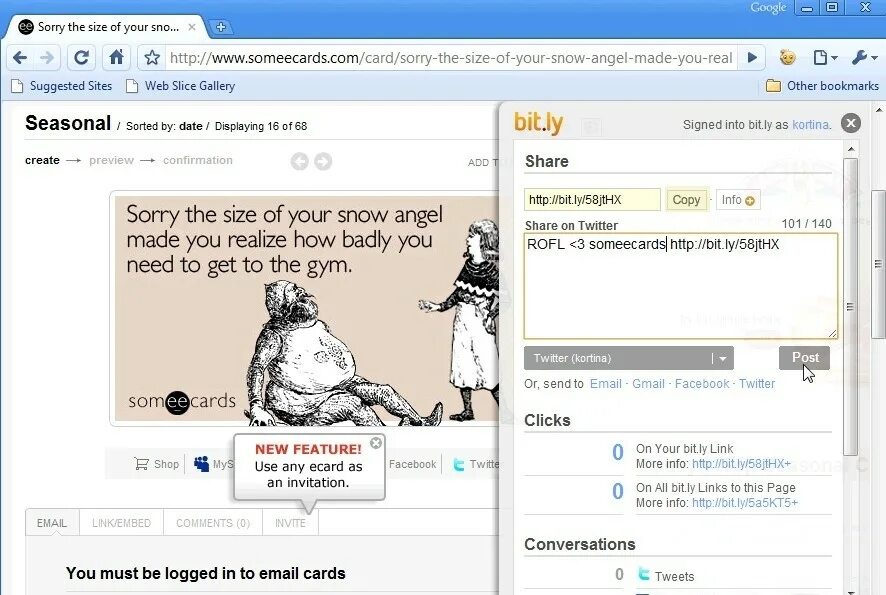The width and height of the screenshot is (886, 595).
Task: Reload the page with refresh icon
Action: point(81,58)
